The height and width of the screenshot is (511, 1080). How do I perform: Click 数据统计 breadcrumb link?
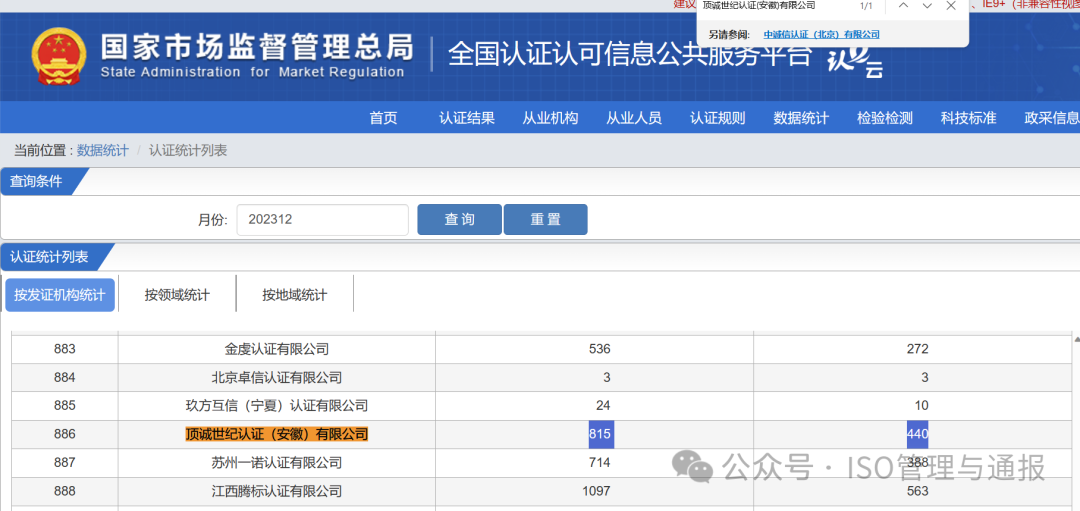[103, 151]
